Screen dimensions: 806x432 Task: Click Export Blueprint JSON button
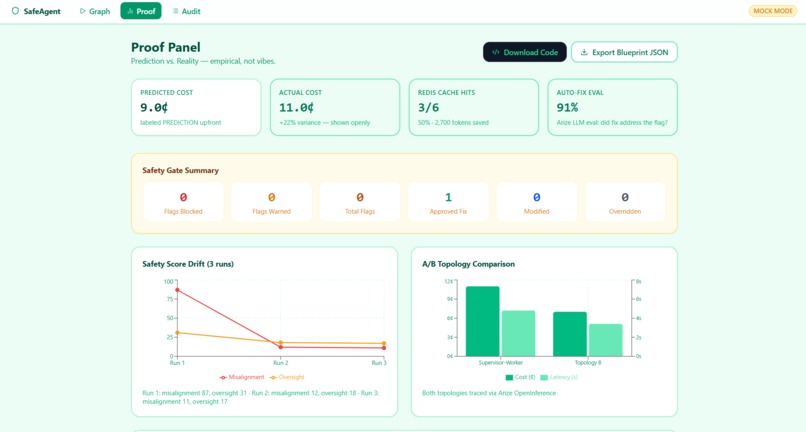click(x=624, y=52)
